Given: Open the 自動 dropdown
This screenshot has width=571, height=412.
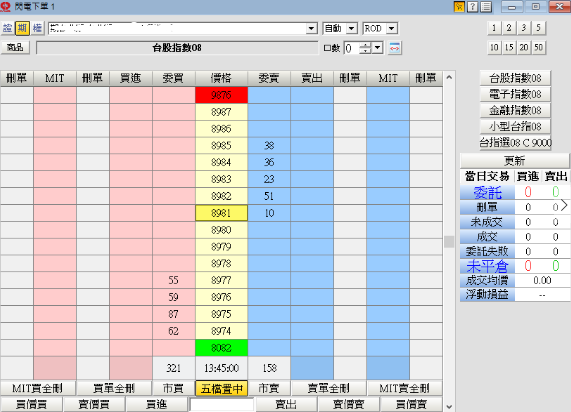Looking at the screenshot, I should (351, 28).
